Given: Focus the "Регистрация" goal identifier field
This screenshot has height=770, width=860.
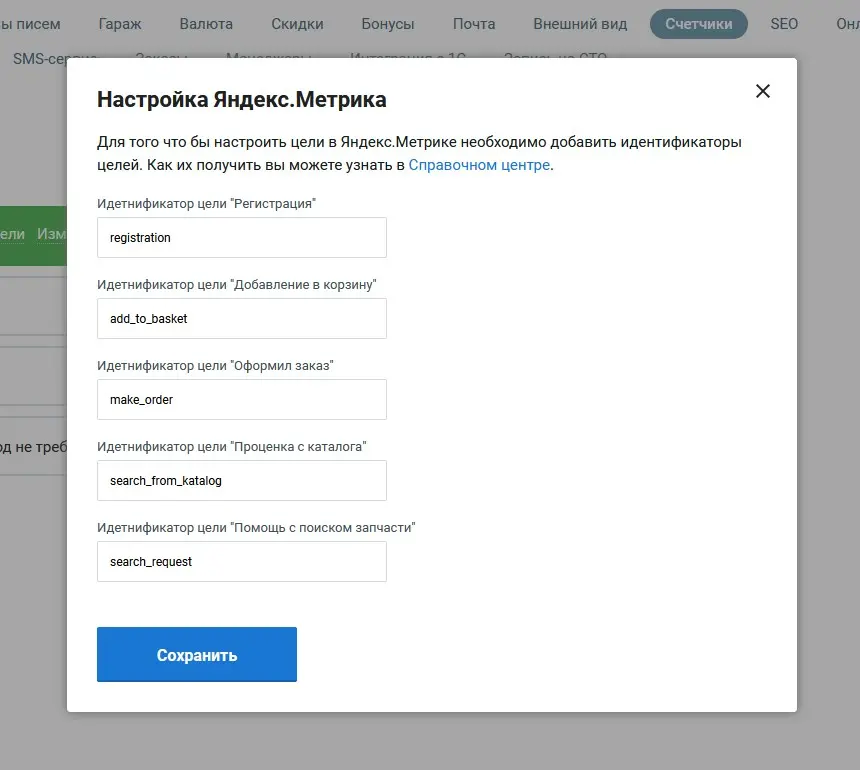Looking at the screenshot, I should point(242,238).
